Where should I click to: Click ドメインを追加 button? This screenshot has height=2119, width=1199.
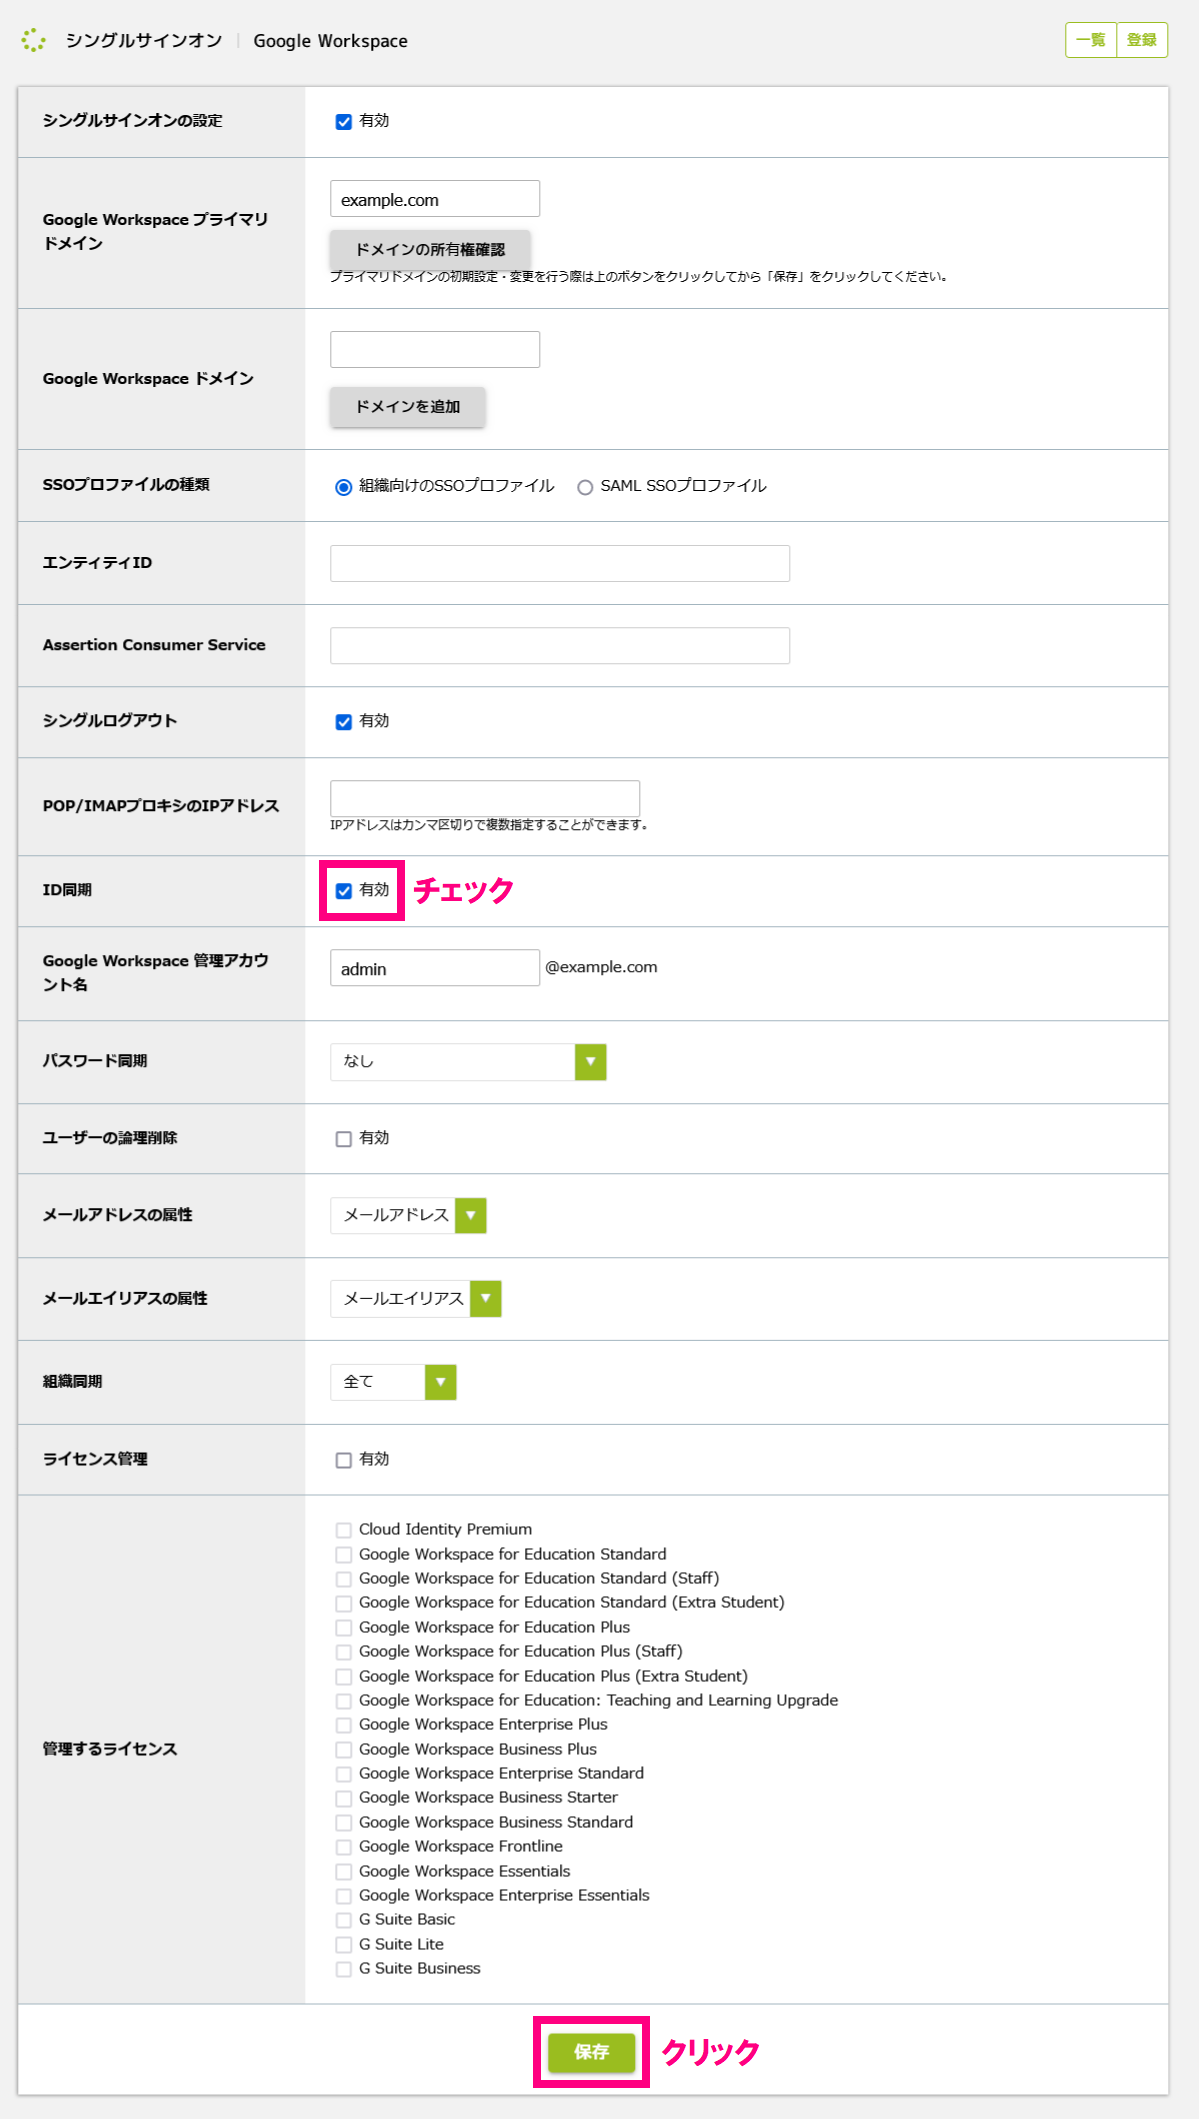[x=408, y=407]
